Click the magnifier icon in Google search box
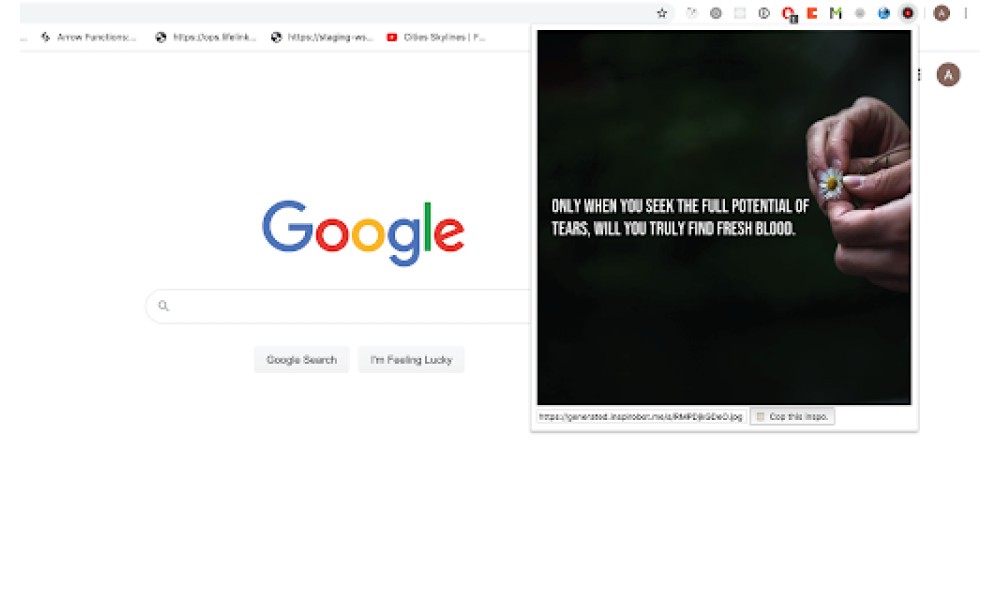Screen dimensions: 1000x600 pos(163,305)
